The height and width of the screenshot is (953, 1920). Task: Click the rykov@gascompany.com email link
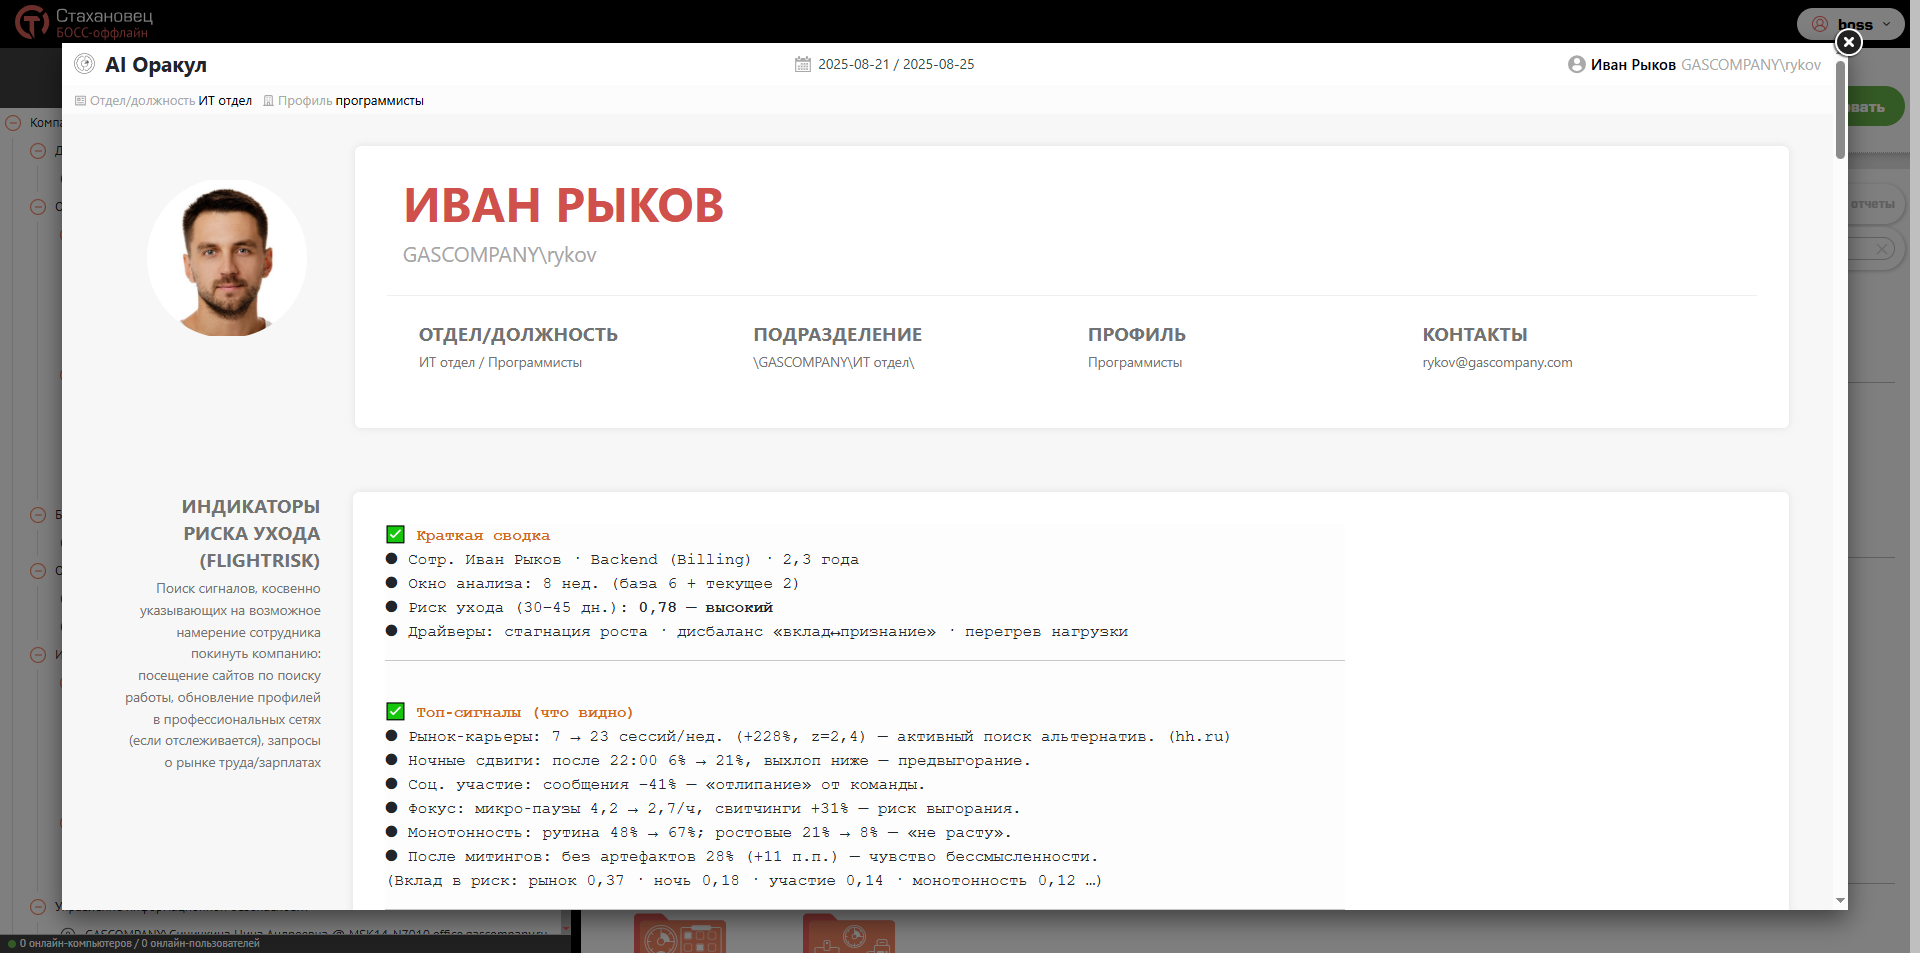[1497, 363]
